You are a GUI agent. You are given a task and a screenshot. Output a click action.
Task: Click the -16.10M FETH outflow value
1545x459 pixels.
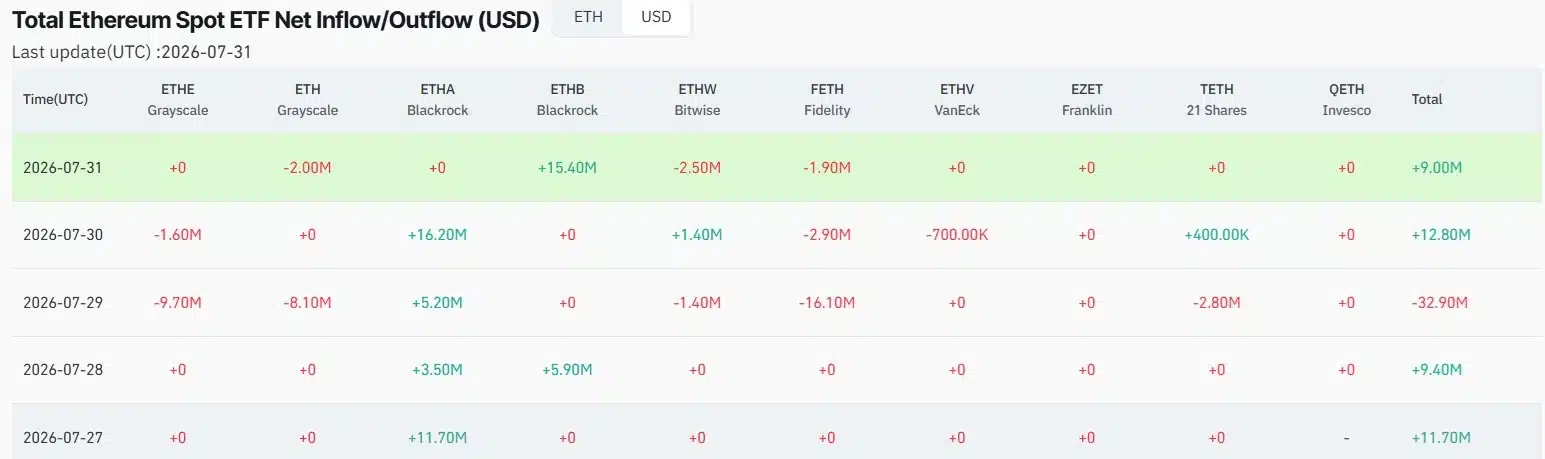point(827,302)
